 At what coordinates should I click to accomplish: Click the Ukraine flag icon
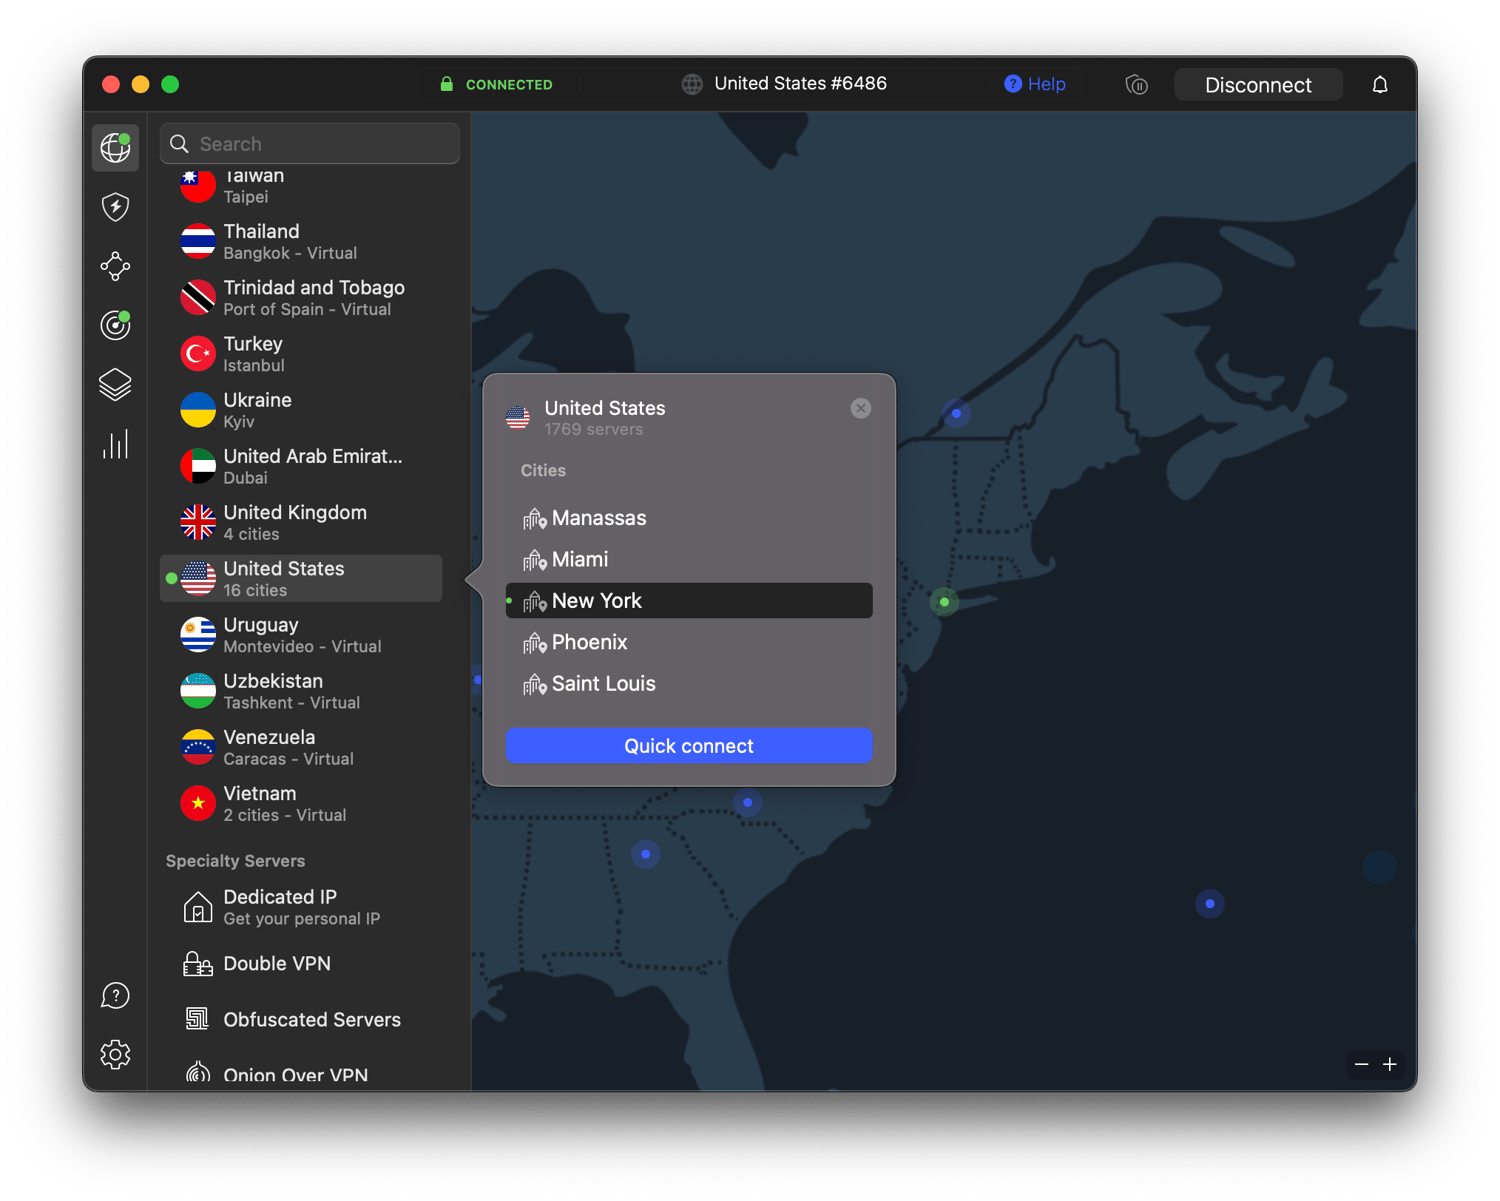198,410
